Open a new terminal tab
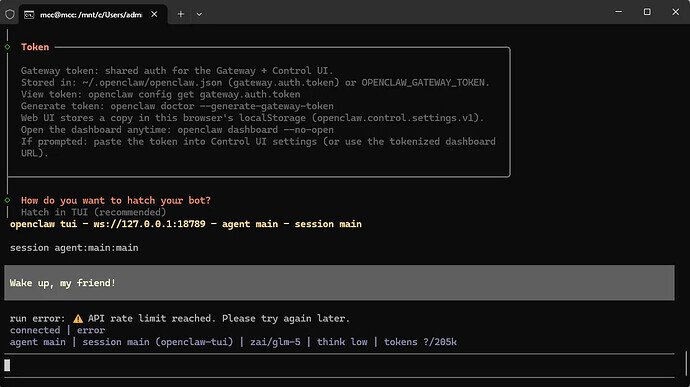 click(180, 14)
